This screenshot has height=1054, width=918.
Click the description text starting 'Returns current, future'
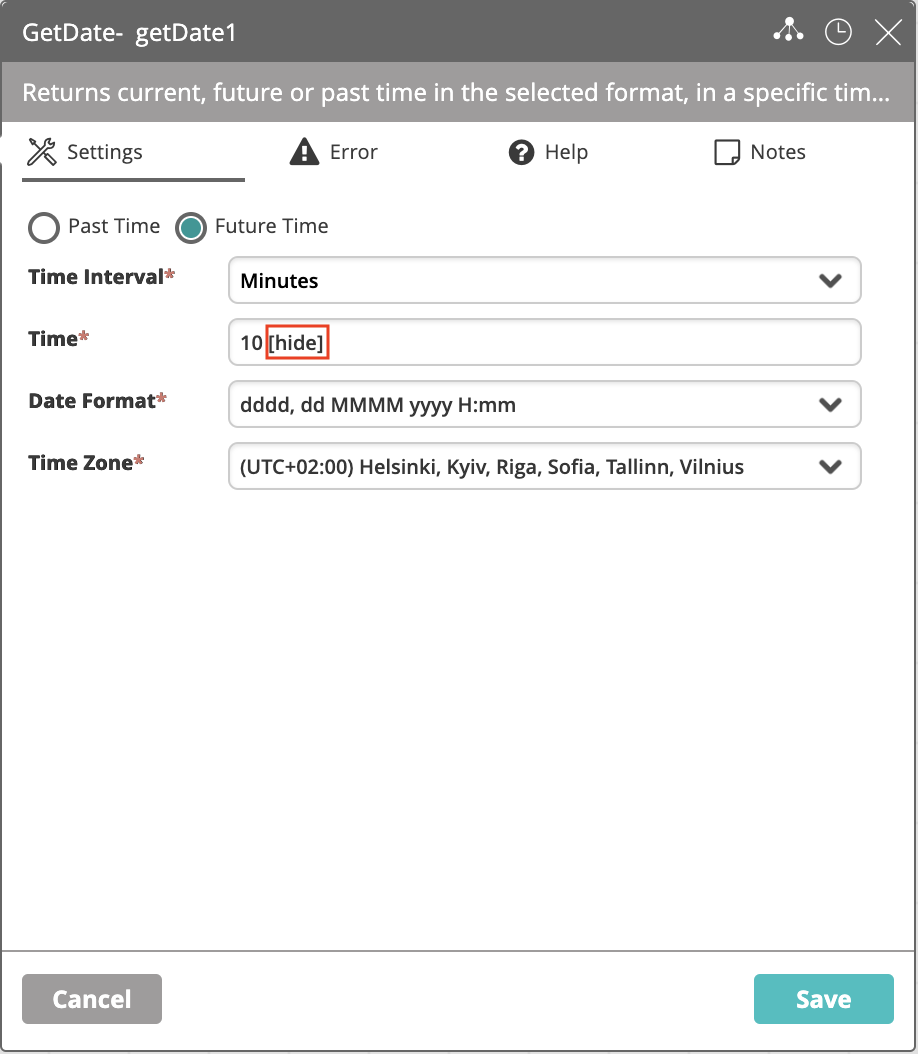pos(456,92)
